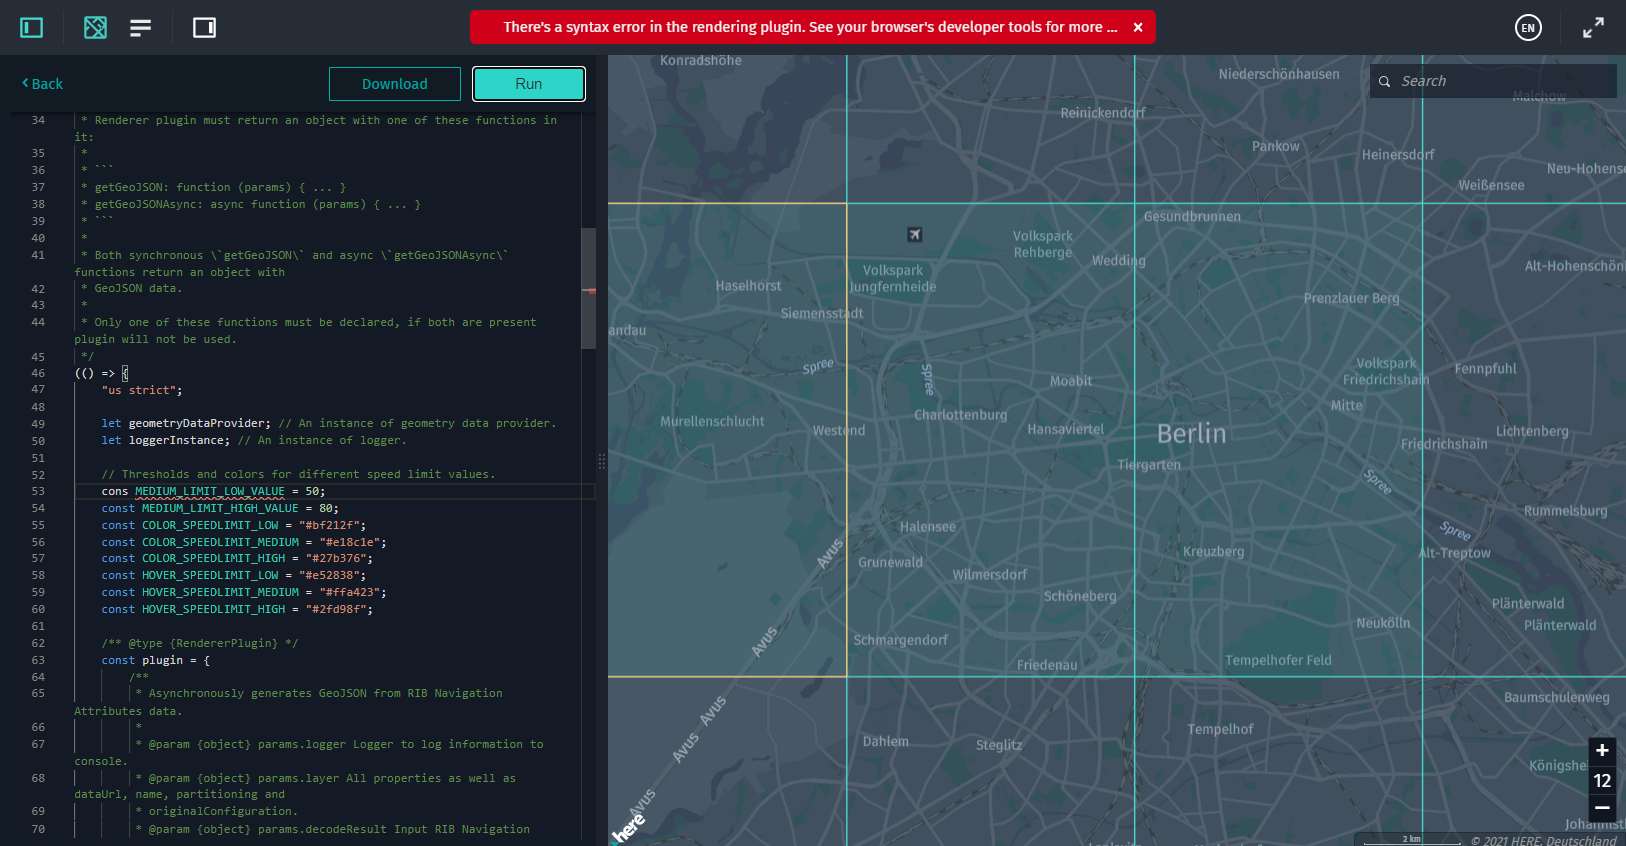Click the code editor vertical scrollbar
This screenshot has height=846, width=1626.
[x=589, y=288]
